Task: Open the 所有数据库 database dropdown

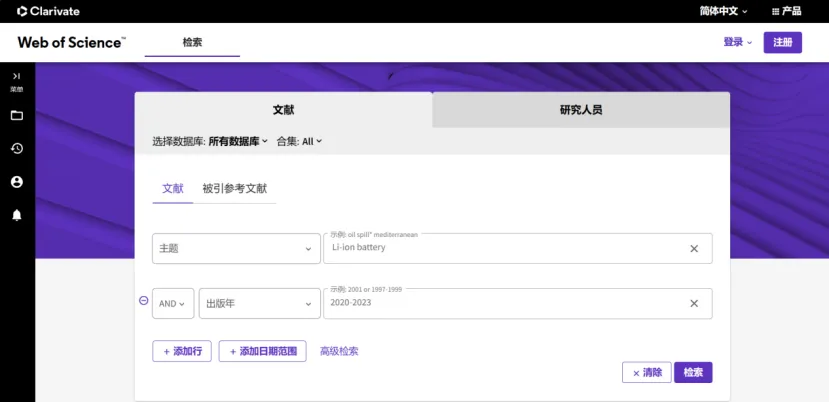Action: 238,141
